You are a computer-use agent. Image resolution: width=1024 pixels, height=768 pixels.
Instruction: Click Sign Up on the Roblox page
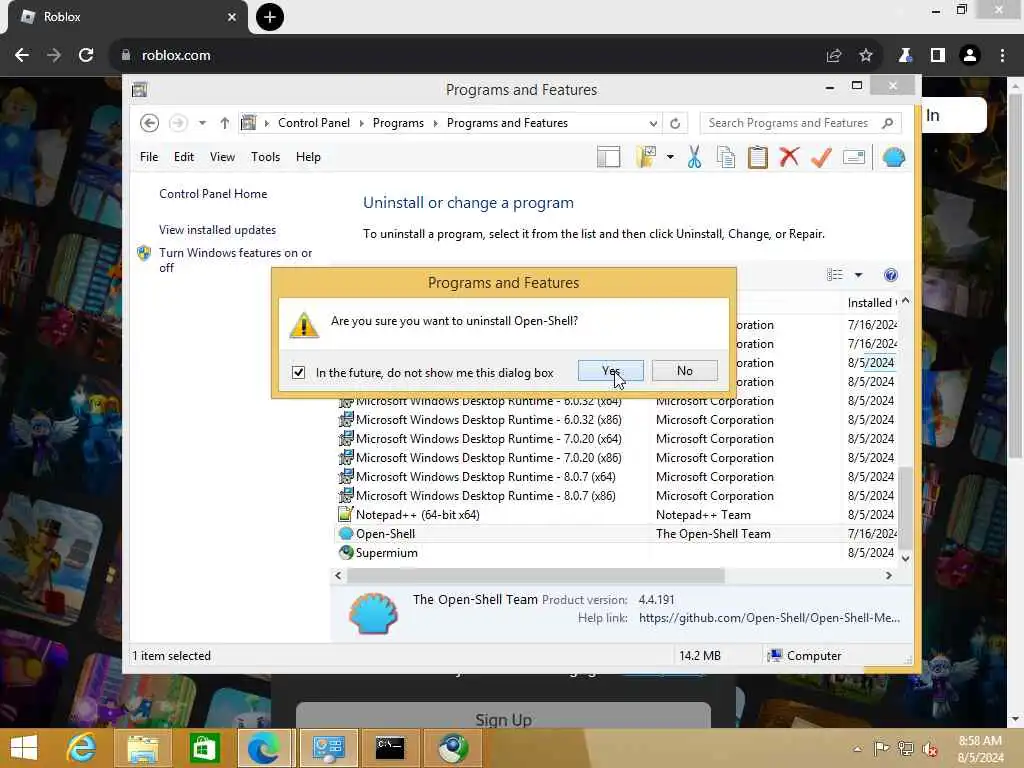coord(503,716)
